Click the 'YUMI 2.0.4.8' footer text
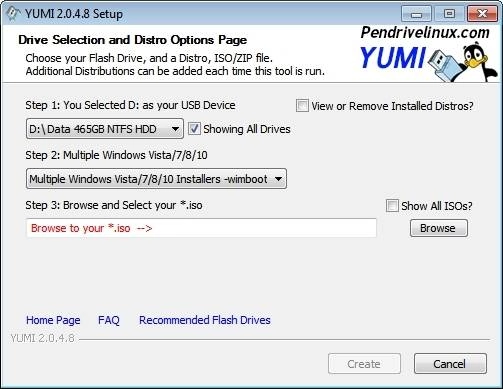Screen dimensions: 503x389 (x=42, y=338)
